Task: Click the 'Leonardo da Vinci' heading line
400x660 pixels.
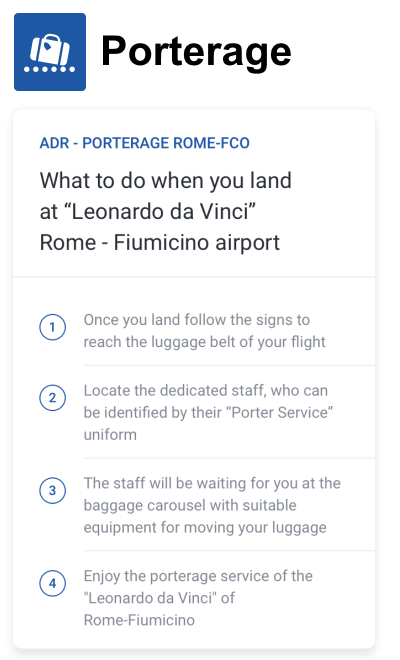Action: (x=148, y=212)
